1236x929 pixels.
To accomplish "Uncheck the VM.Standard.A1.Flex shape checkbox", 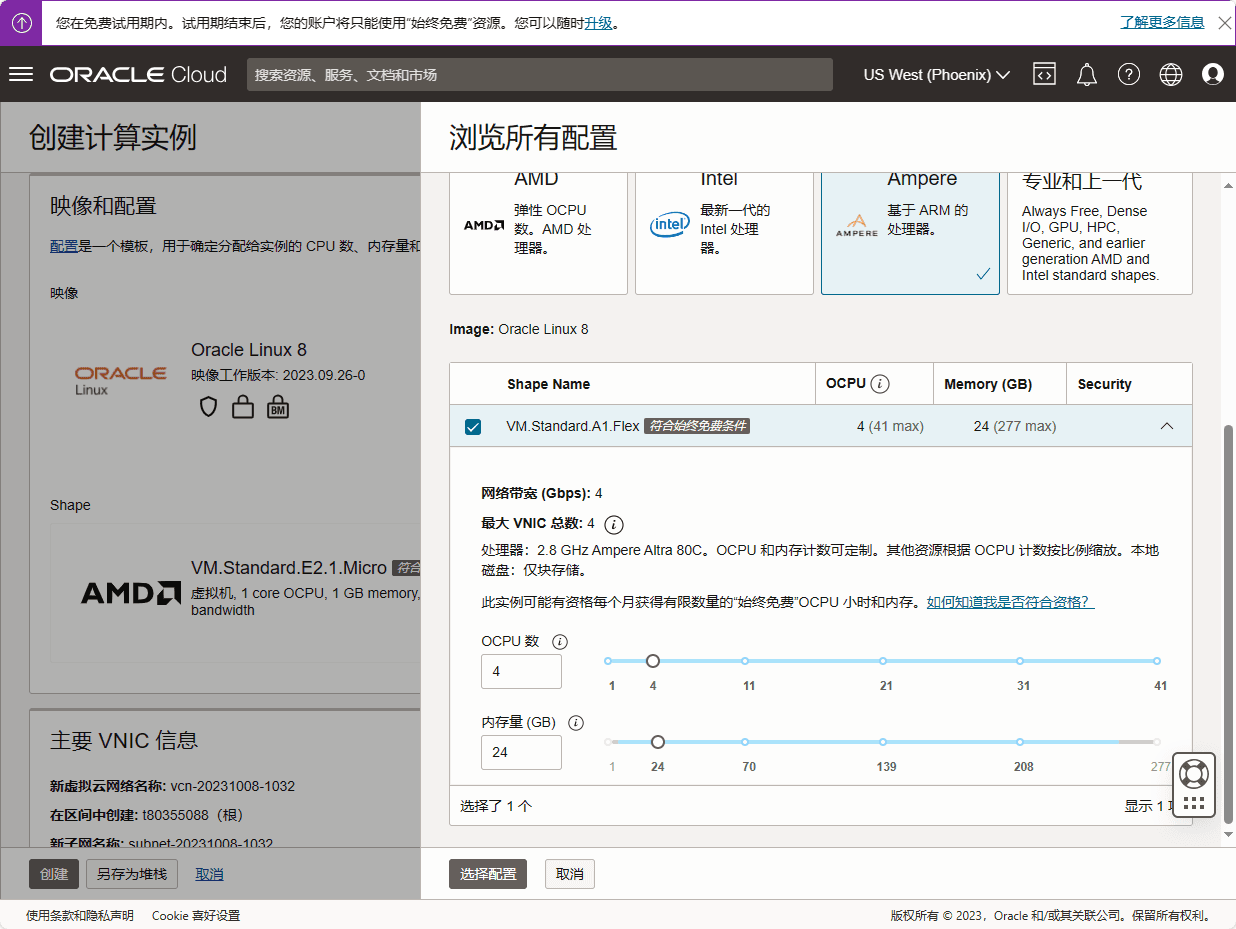I will point(473,427).
